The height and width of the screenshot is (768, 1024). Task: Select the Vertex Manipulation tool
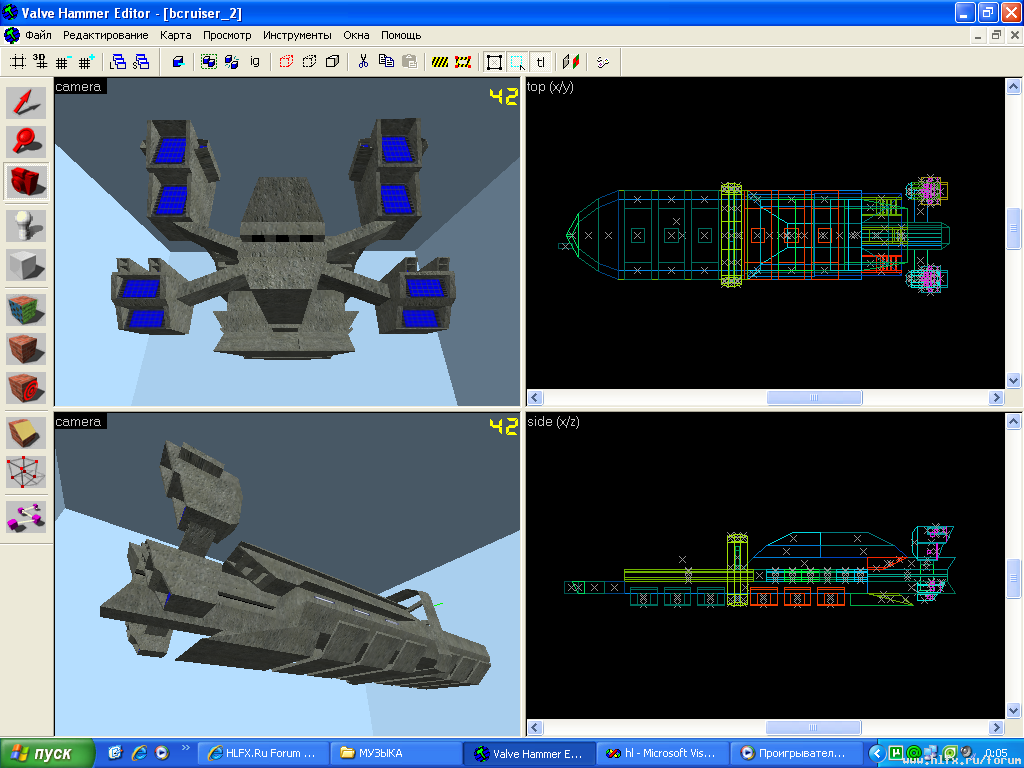pos(26,471)
